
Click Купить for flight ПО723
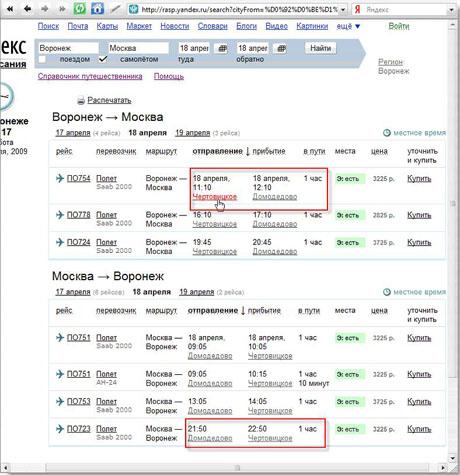coord(419,429)
